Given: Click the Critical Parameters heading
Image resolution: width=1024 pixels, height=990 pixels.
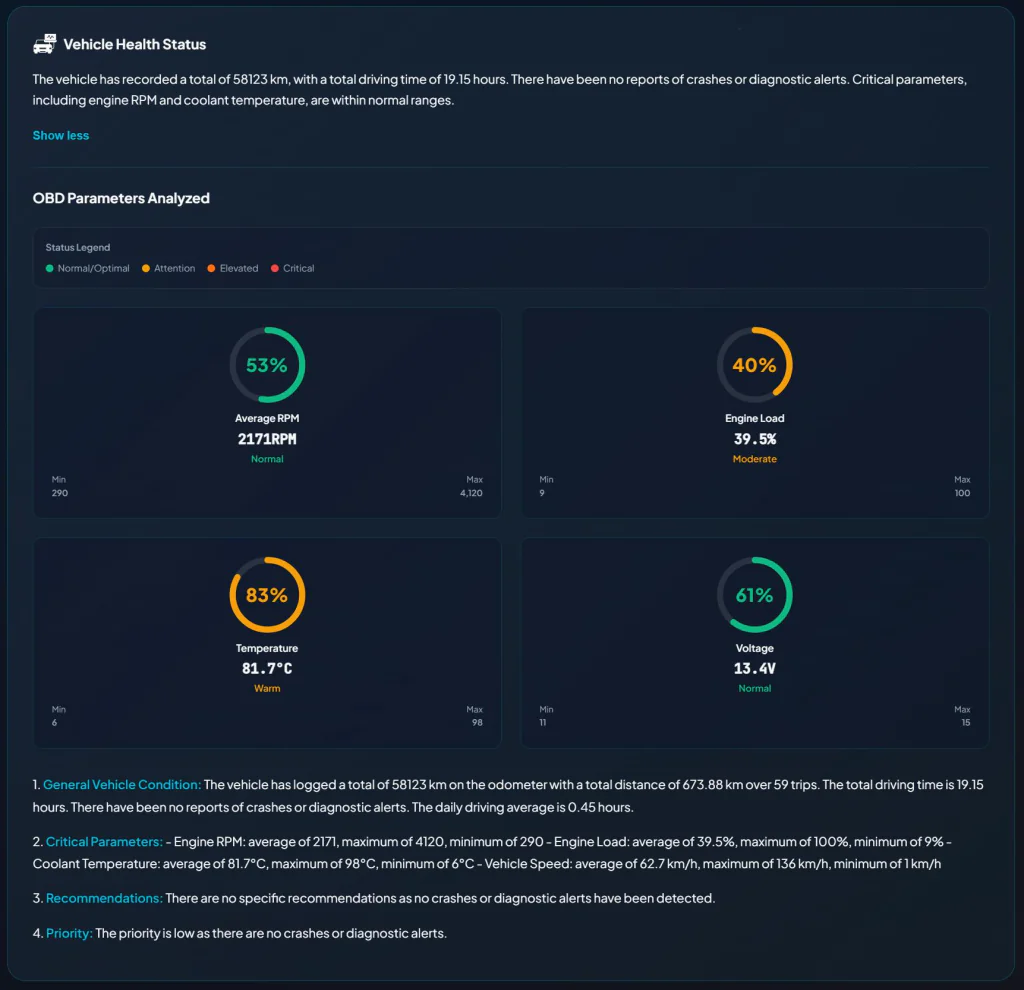Looking at the screenshot, I should pos(104,841).
